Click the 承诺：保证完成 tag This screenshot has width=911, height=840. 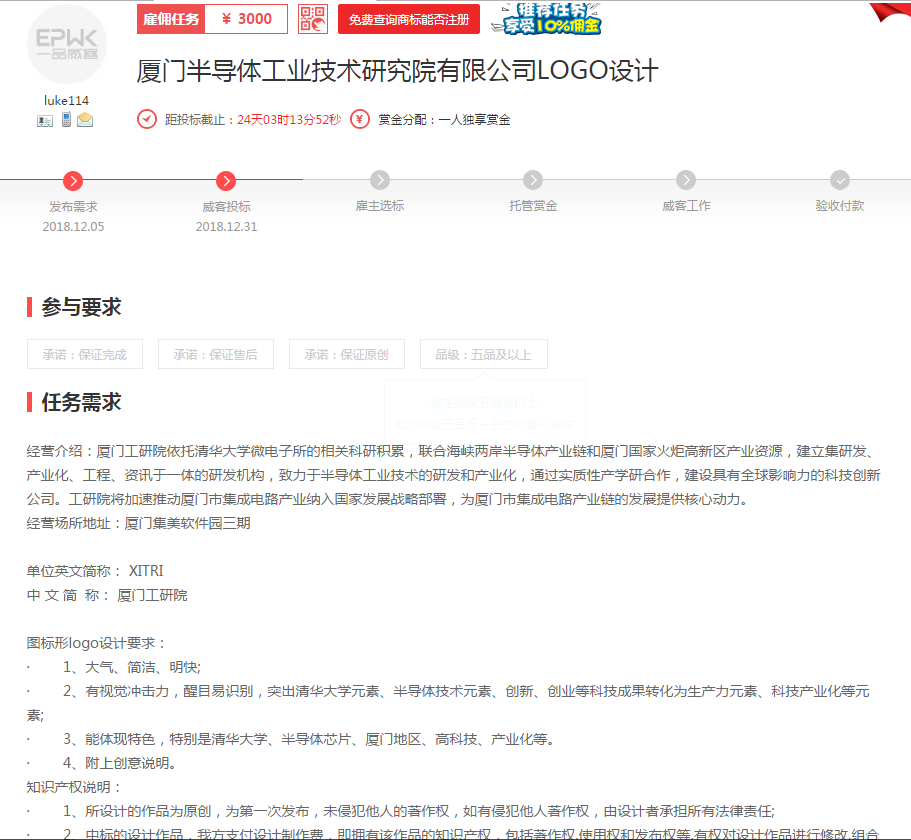[85, 354]
